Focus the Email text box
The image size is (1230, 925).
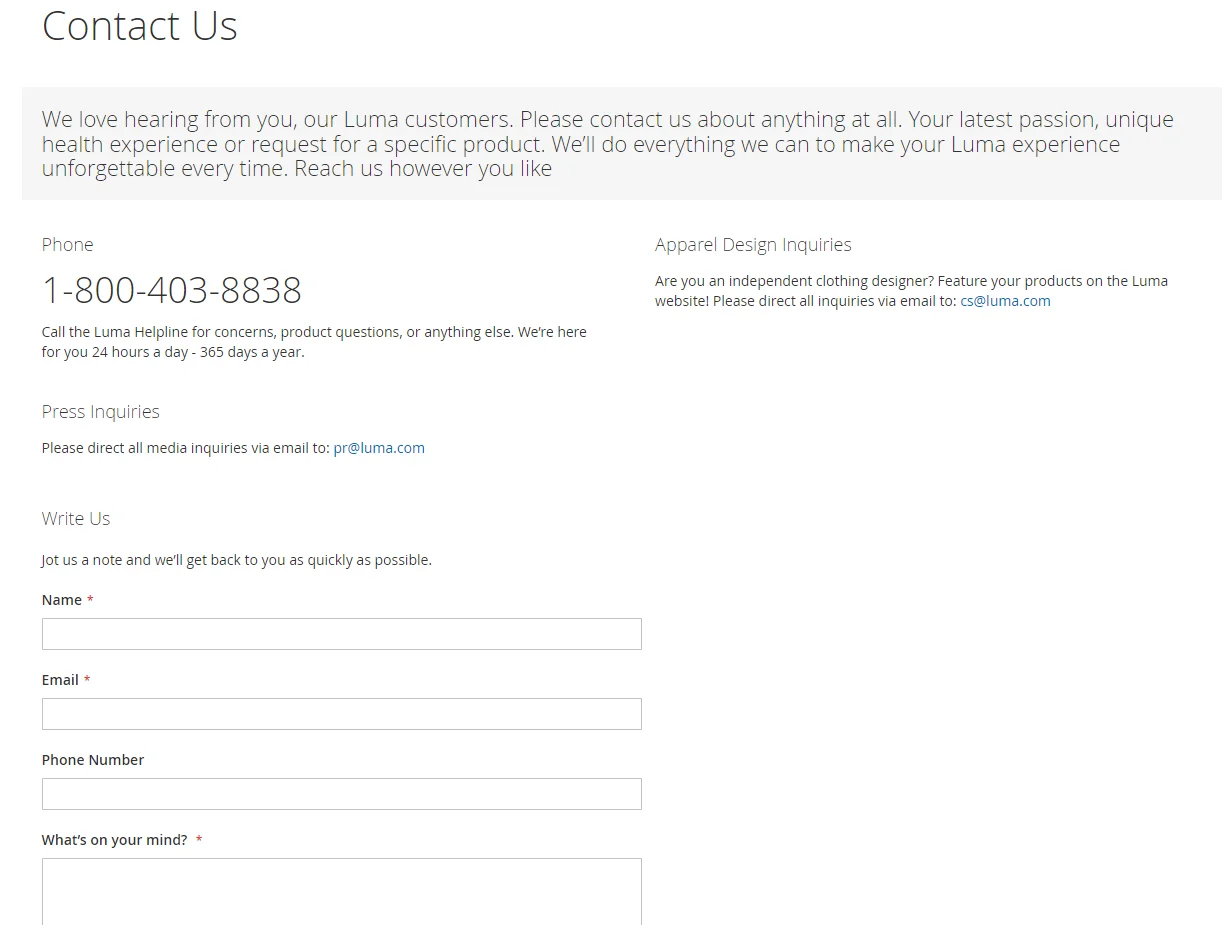point(341,714)
